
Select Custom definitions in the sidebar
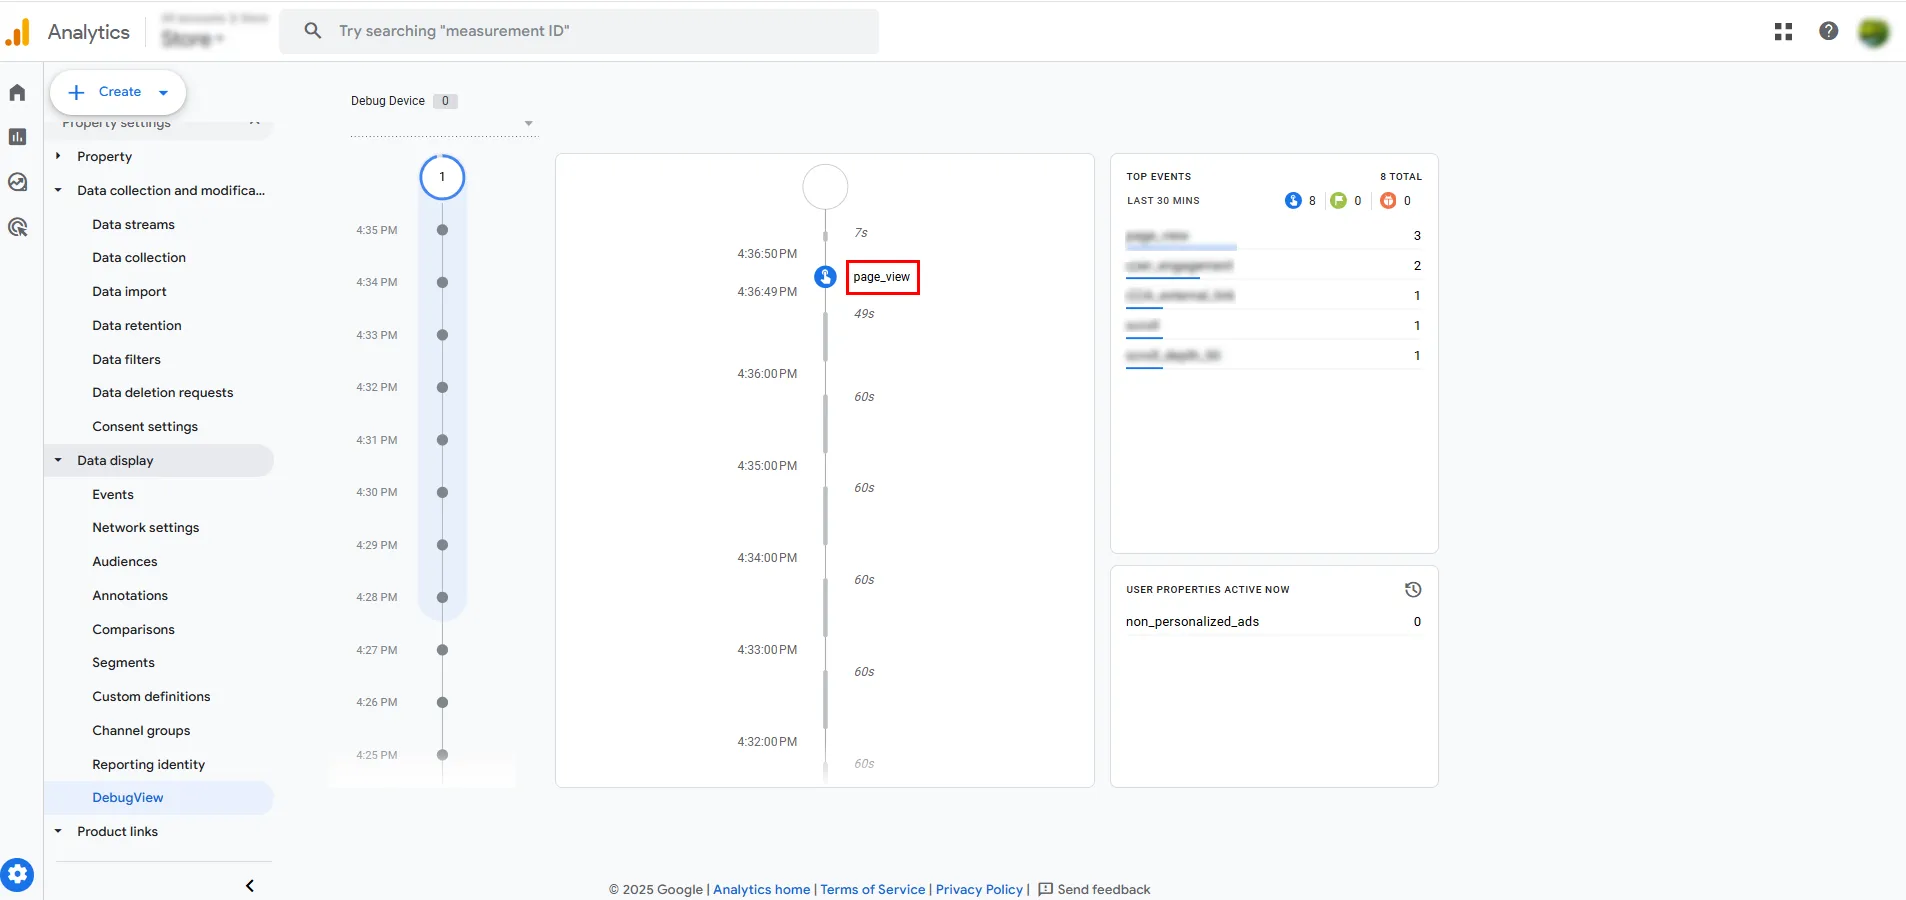click(151, 697)
